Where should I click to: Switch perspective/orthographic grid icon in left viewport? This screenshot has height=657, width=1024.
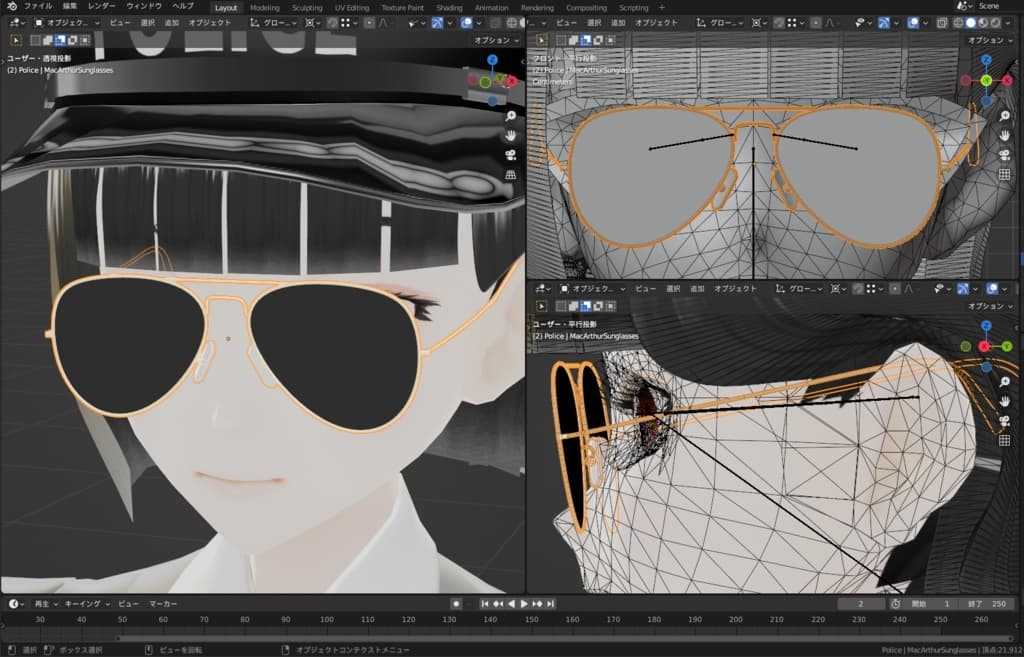(510, 174)
